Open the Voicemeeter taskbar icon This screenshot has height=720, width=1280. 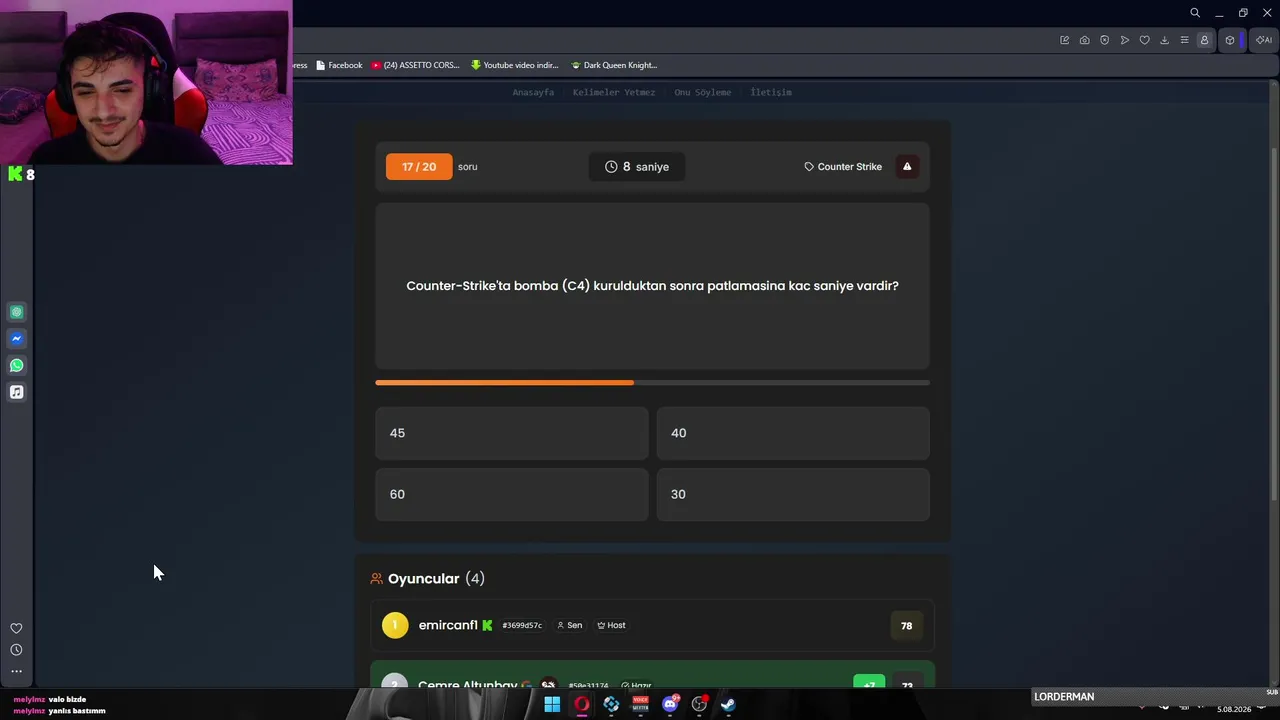pyautogui.click(x=640, y=704)
